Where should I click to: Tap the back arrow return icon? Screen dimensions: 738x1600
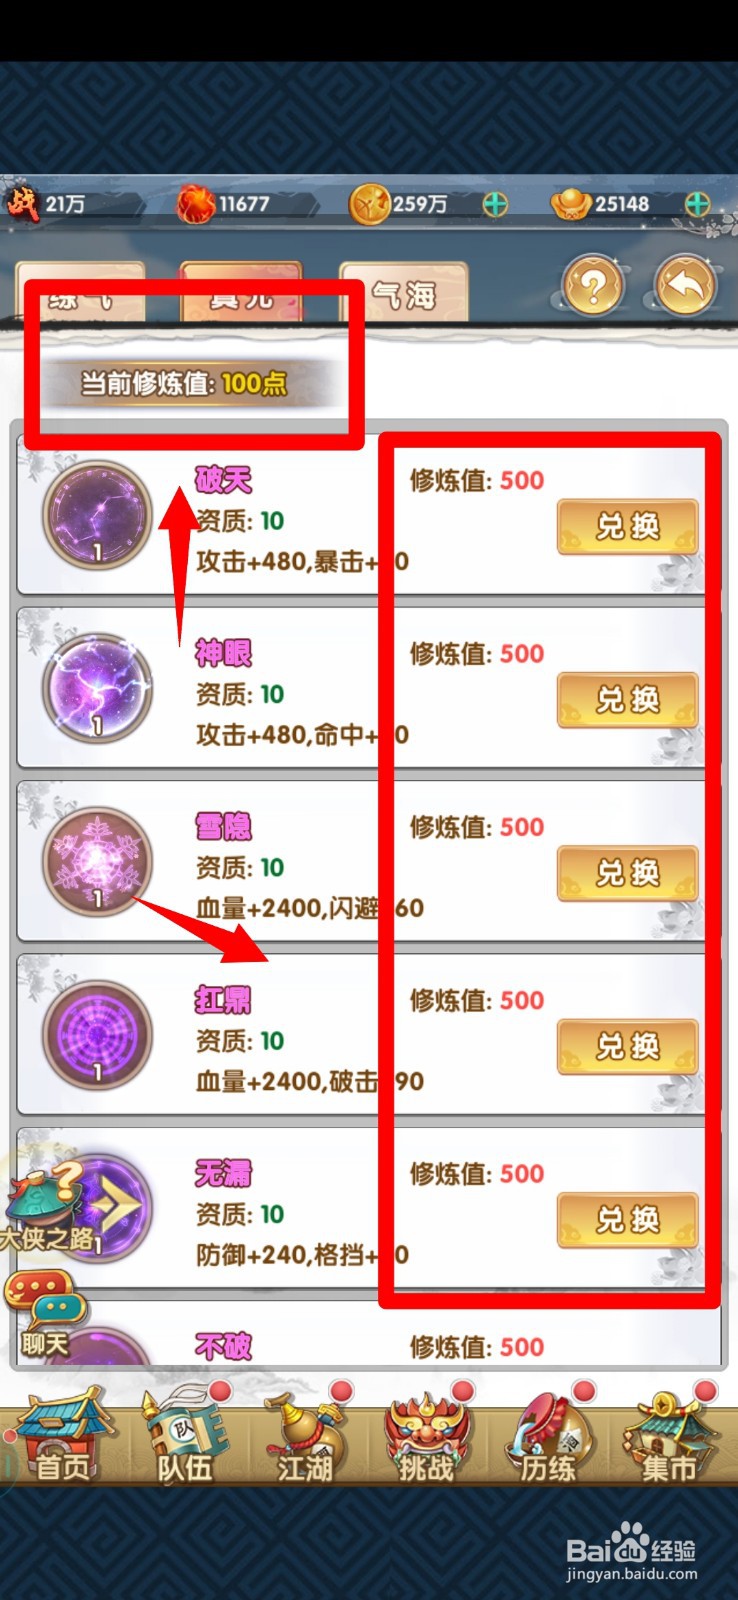pyautogui.click(x=686, y=287)
